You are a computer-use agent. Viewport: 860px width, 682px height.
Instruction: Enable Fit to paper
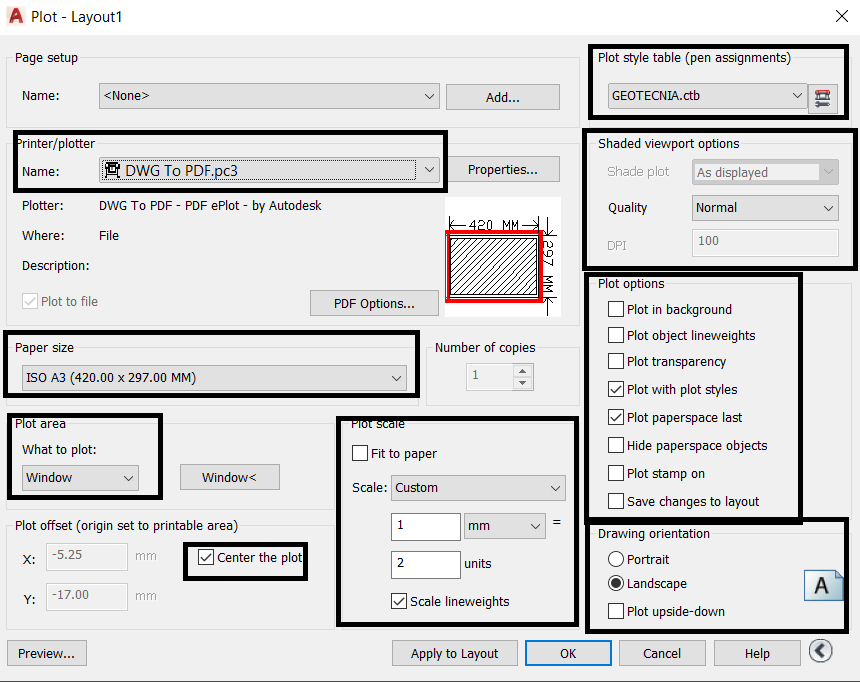tap(359, 453)
